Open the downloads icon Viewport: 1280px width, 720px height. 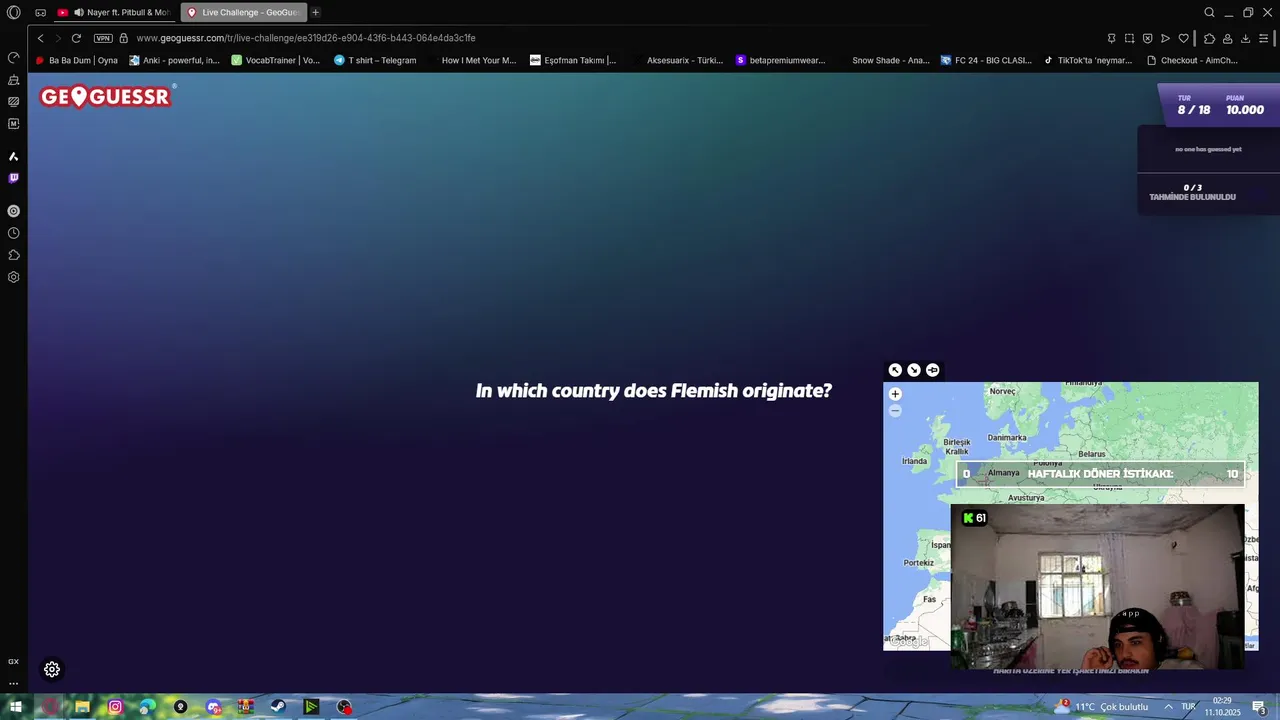[x=1245, y=38]
